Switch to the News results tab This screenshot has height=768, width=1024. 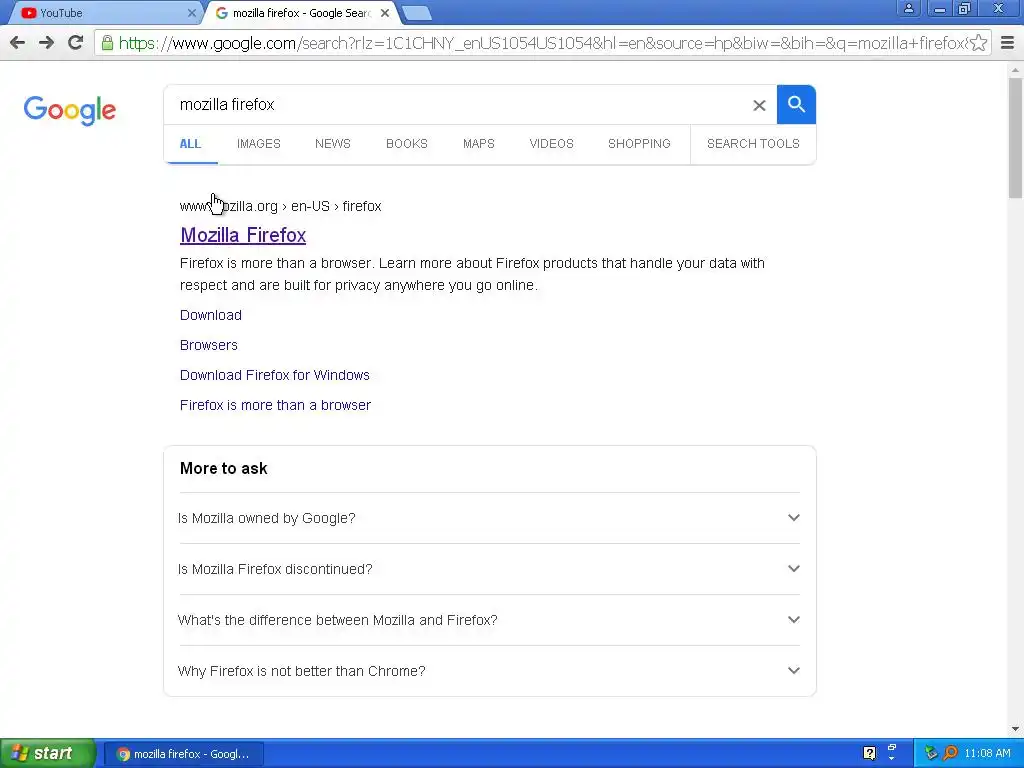332,144
